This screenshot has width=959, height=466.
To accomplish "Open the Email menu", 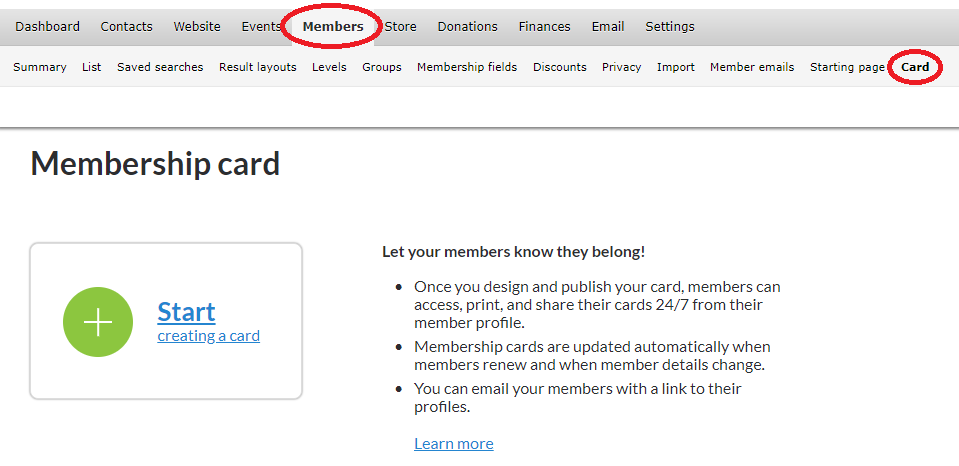I will click(x=608, y=27).
